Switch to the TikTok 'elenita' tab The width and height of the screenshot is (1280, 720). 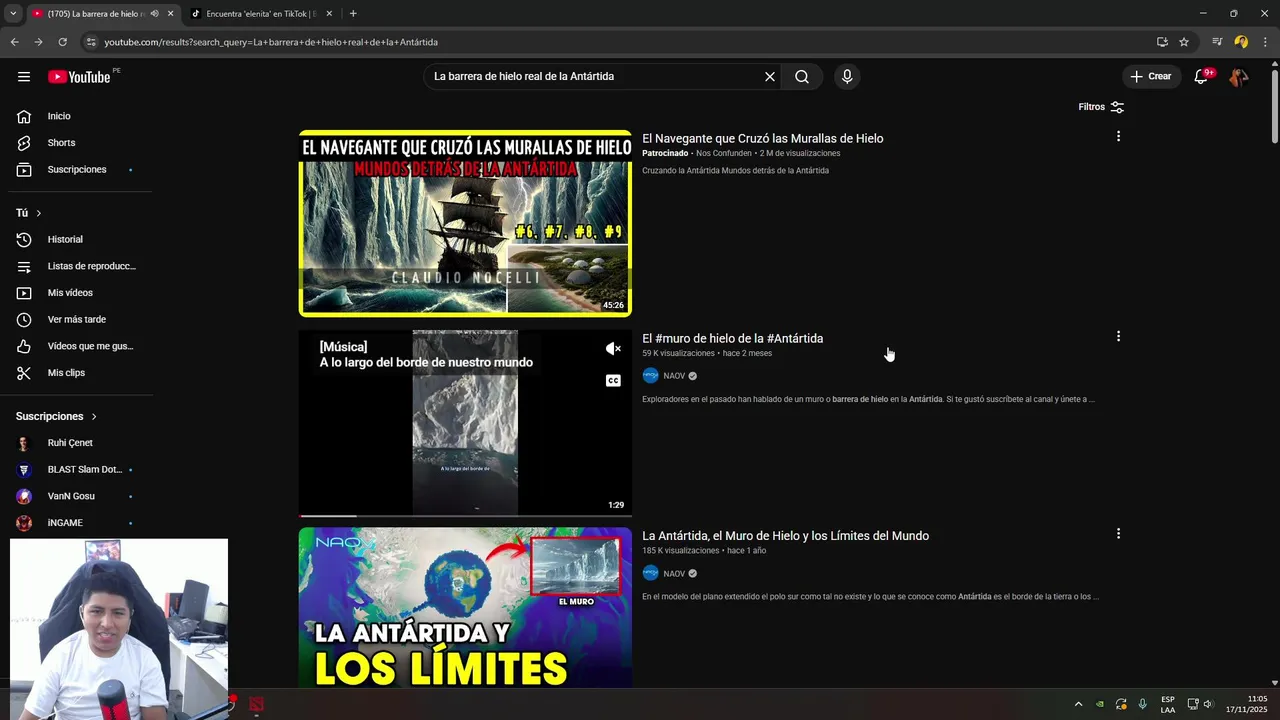point(262,14)
